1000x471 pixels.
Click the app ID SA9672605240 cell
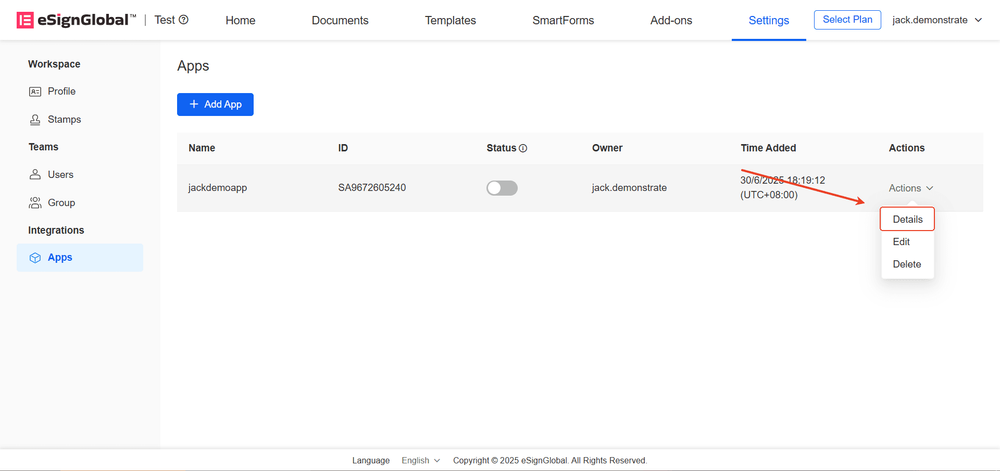(372, 188)
